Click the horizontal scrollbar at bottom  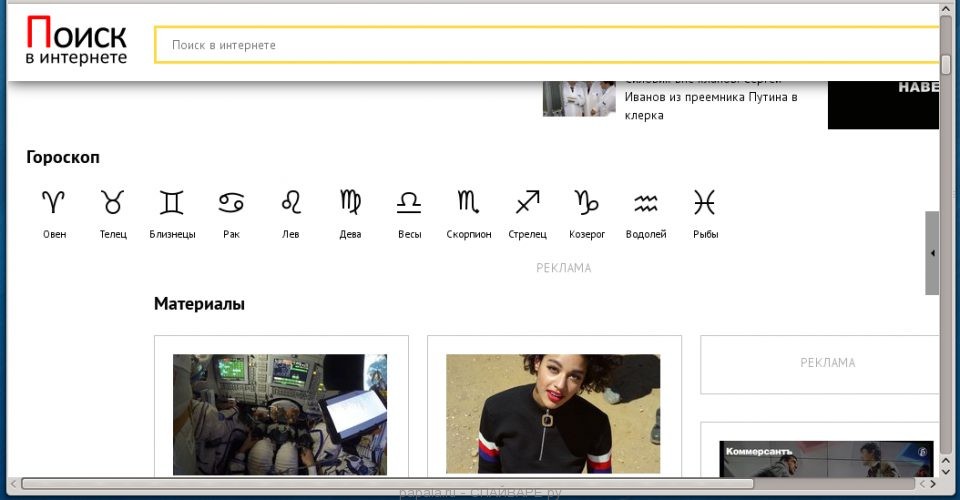(380, 484)
